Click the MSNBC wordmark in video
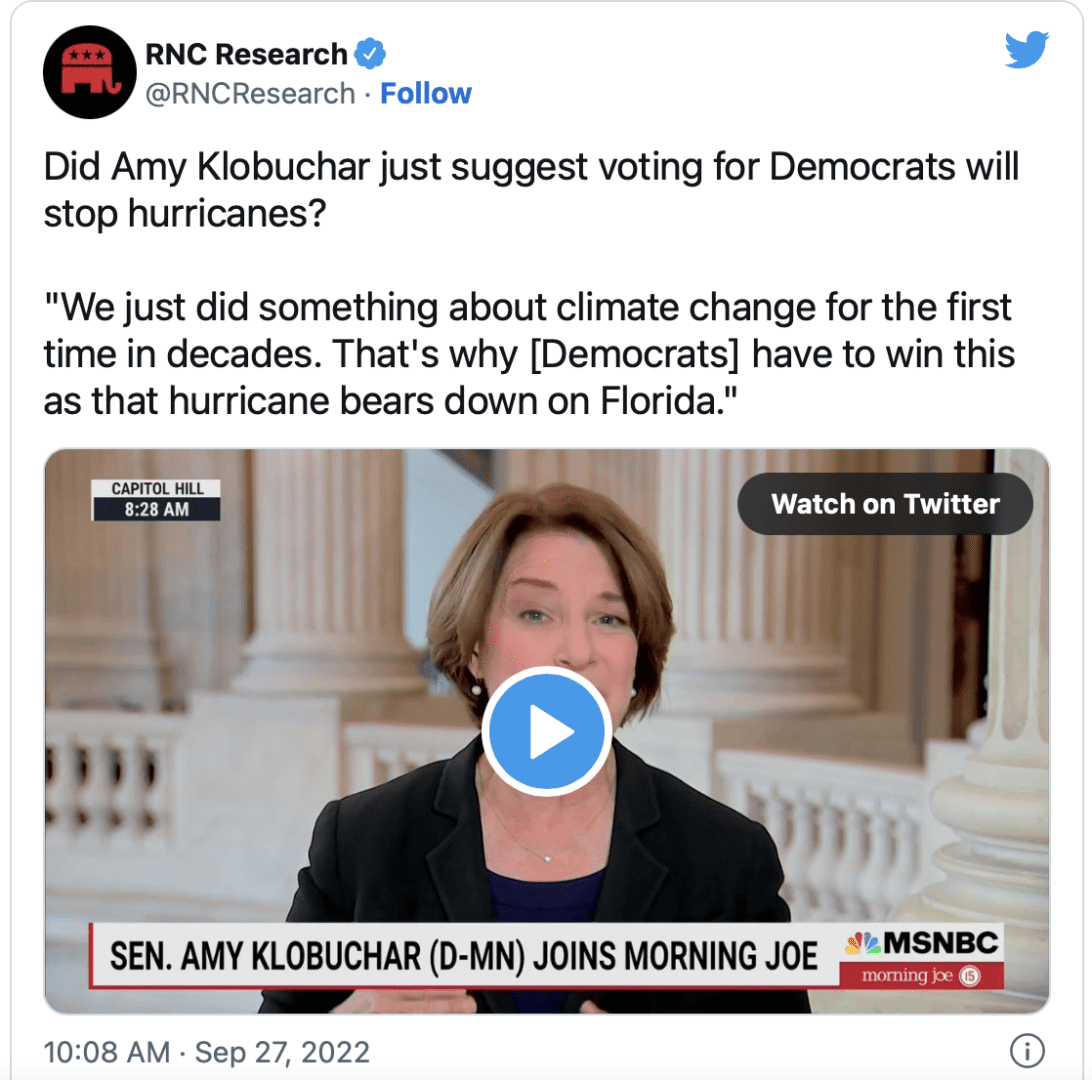This screenshot has height=1080, width=1092. pyautogui.click(x=940, y=943)
